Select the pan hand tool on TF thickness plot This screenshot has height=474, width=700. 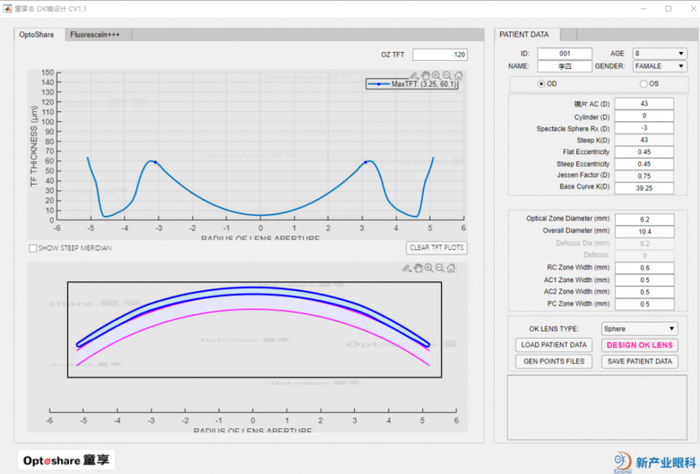pos(425,75)
